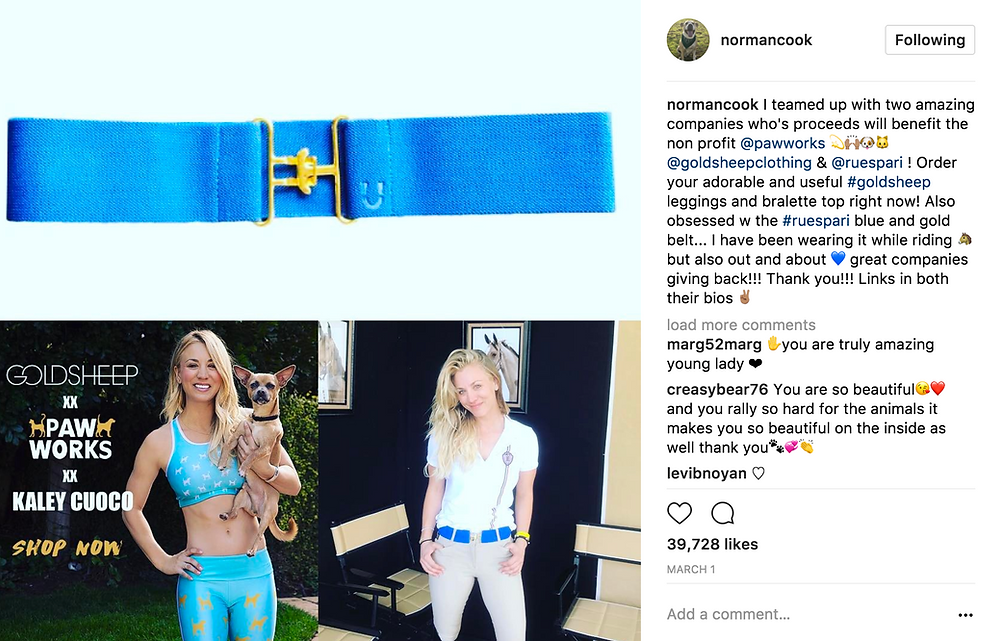Open commenter marg52marg's profile

[x=714, y=344]
